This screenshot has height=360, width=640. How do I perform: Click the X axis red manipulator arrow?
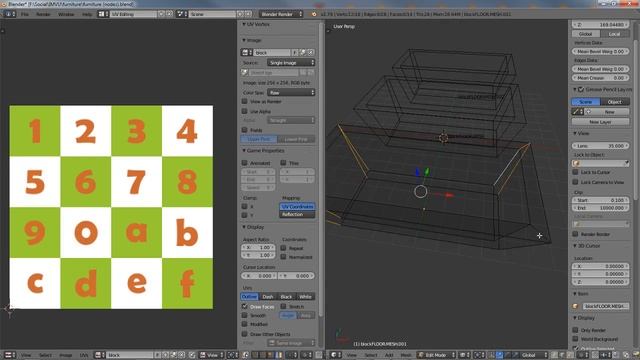[449, 195]
